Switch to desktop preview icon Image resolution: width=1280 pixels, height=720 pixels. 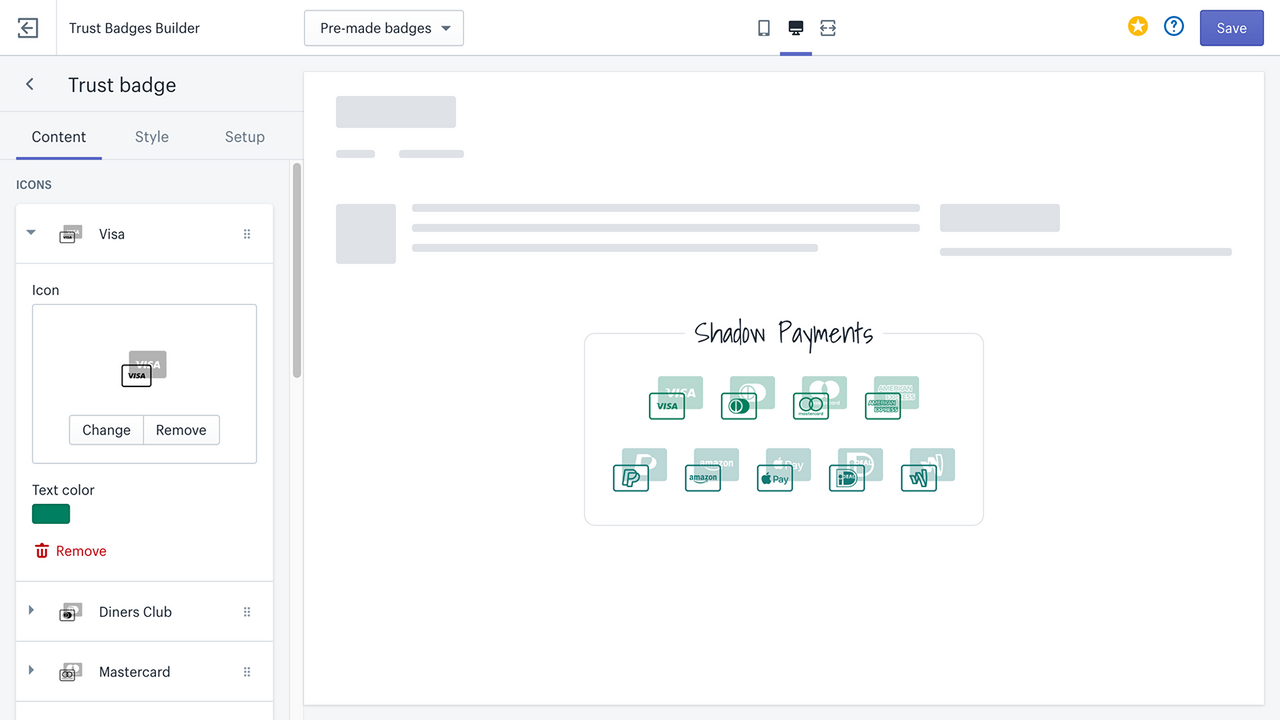[x=796, y=28]
